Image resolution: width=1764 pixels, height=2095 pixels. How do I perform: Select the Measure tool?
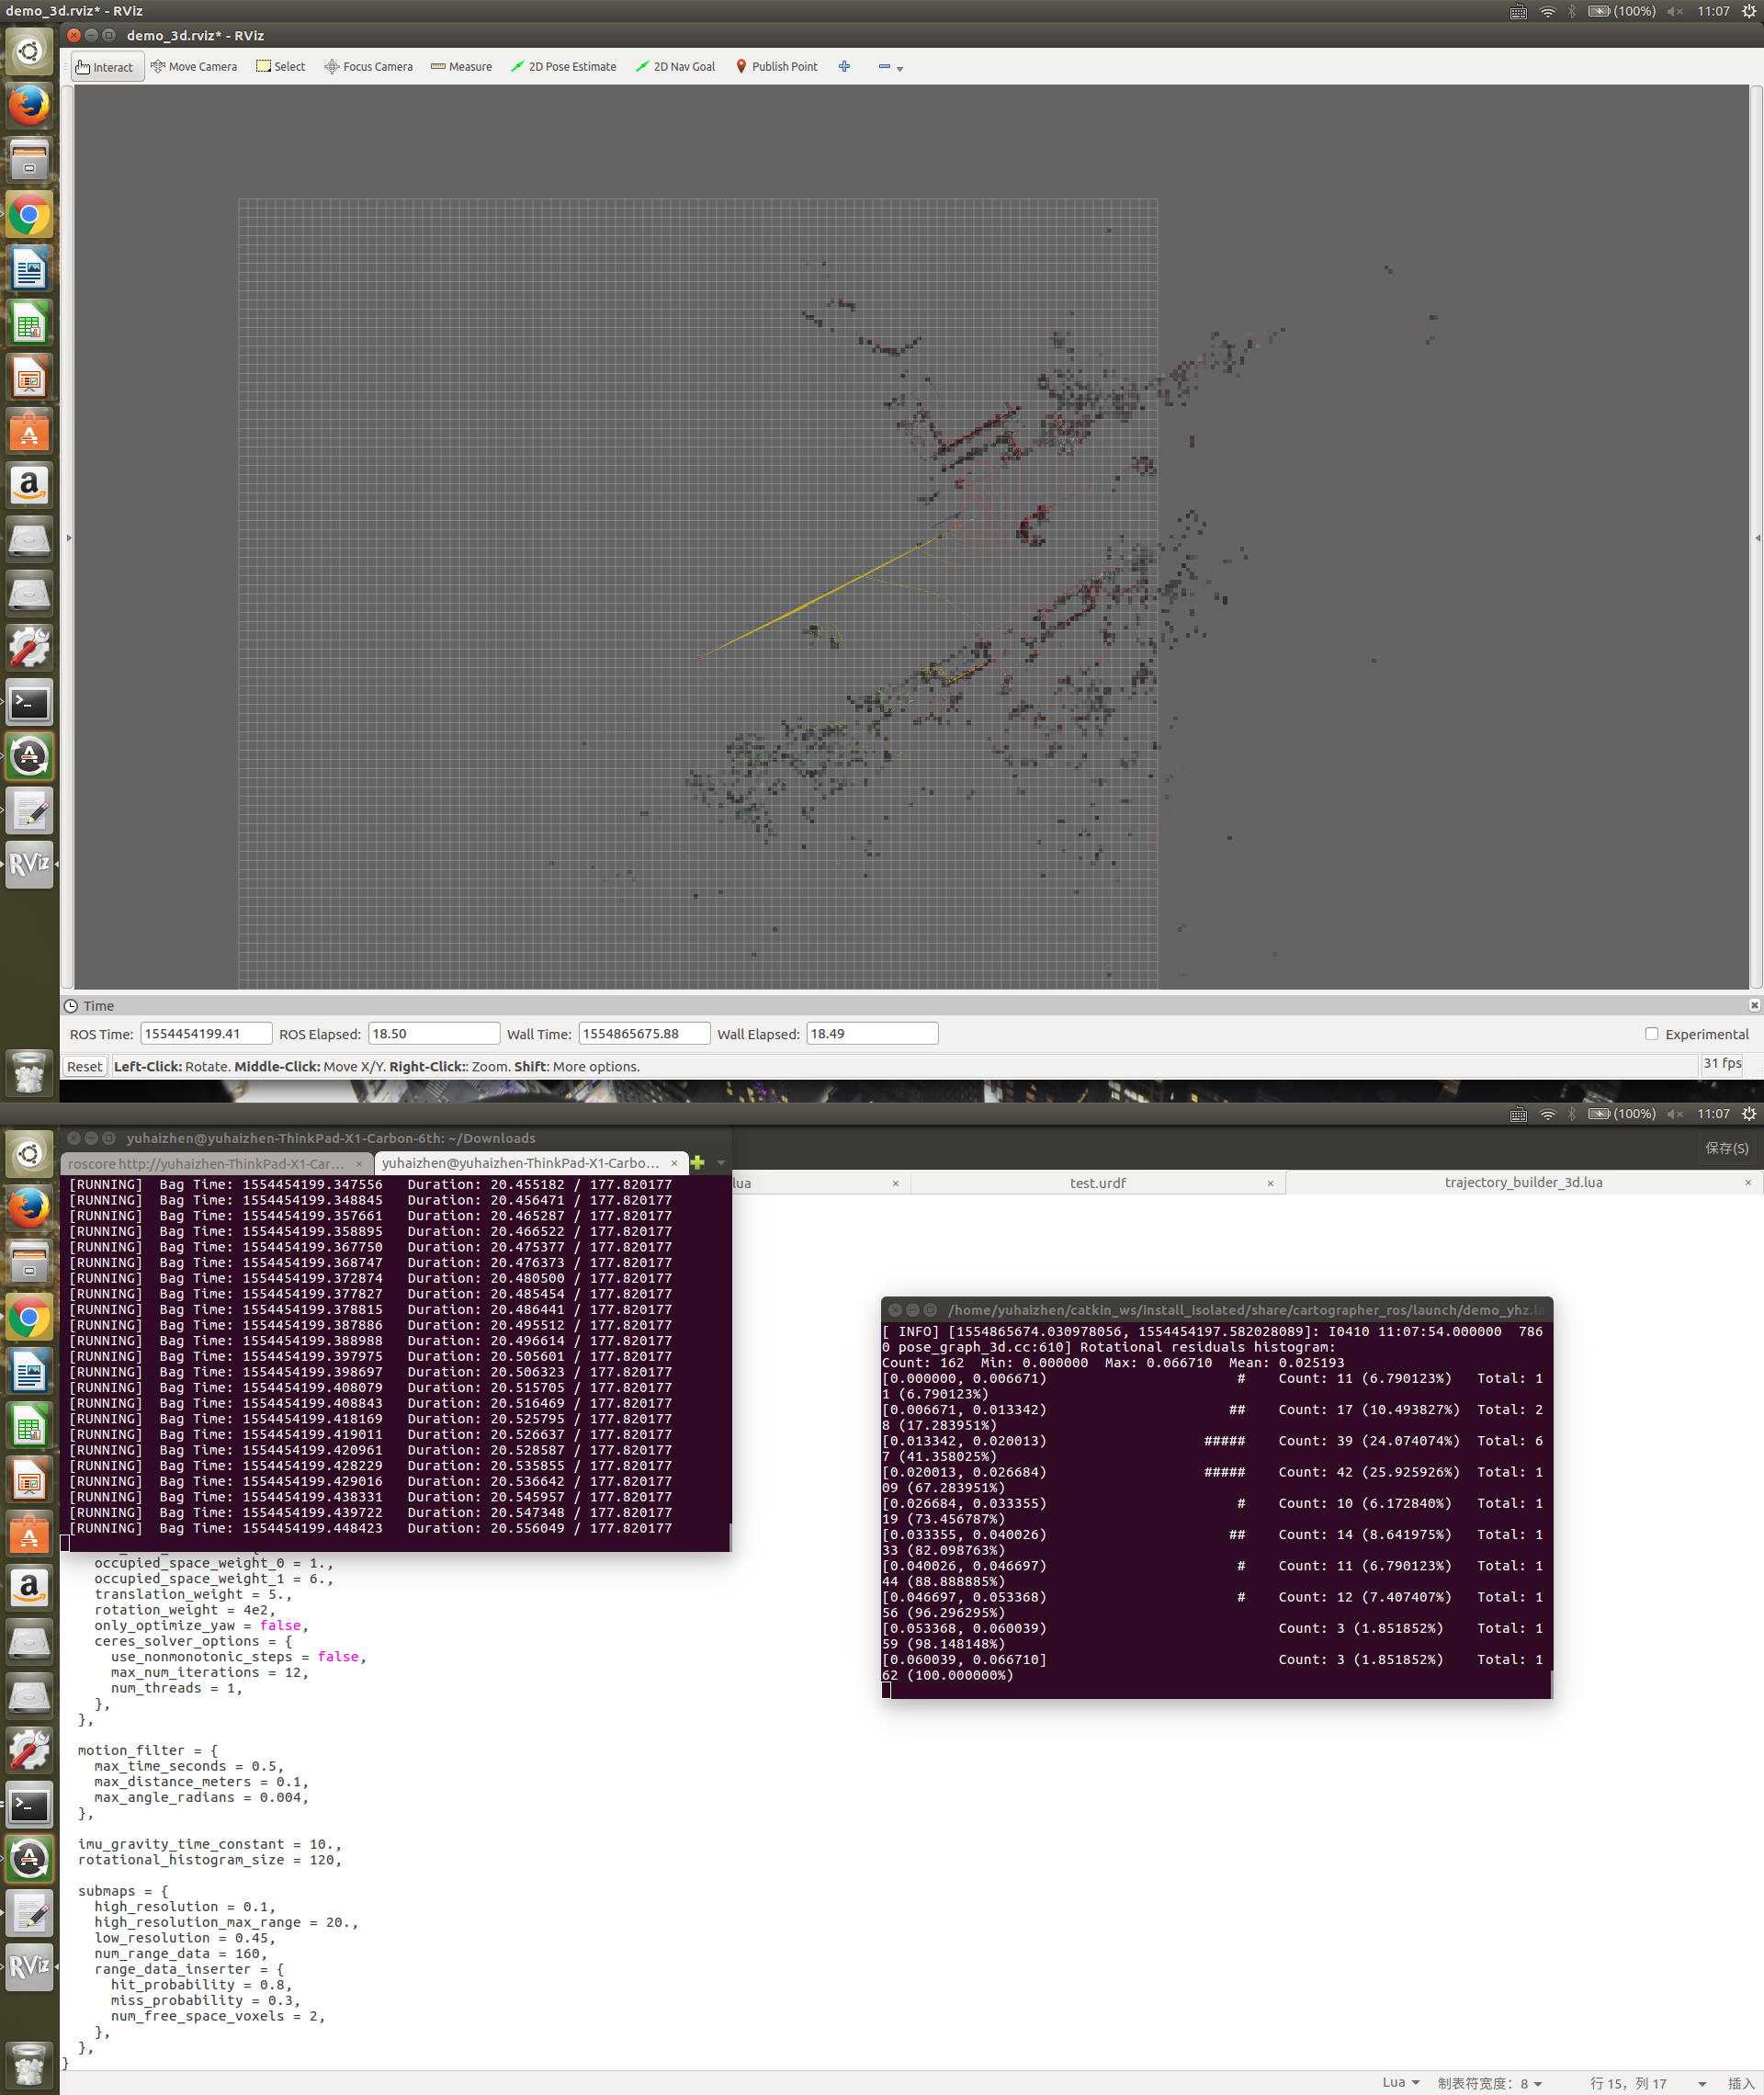point(460,66)
